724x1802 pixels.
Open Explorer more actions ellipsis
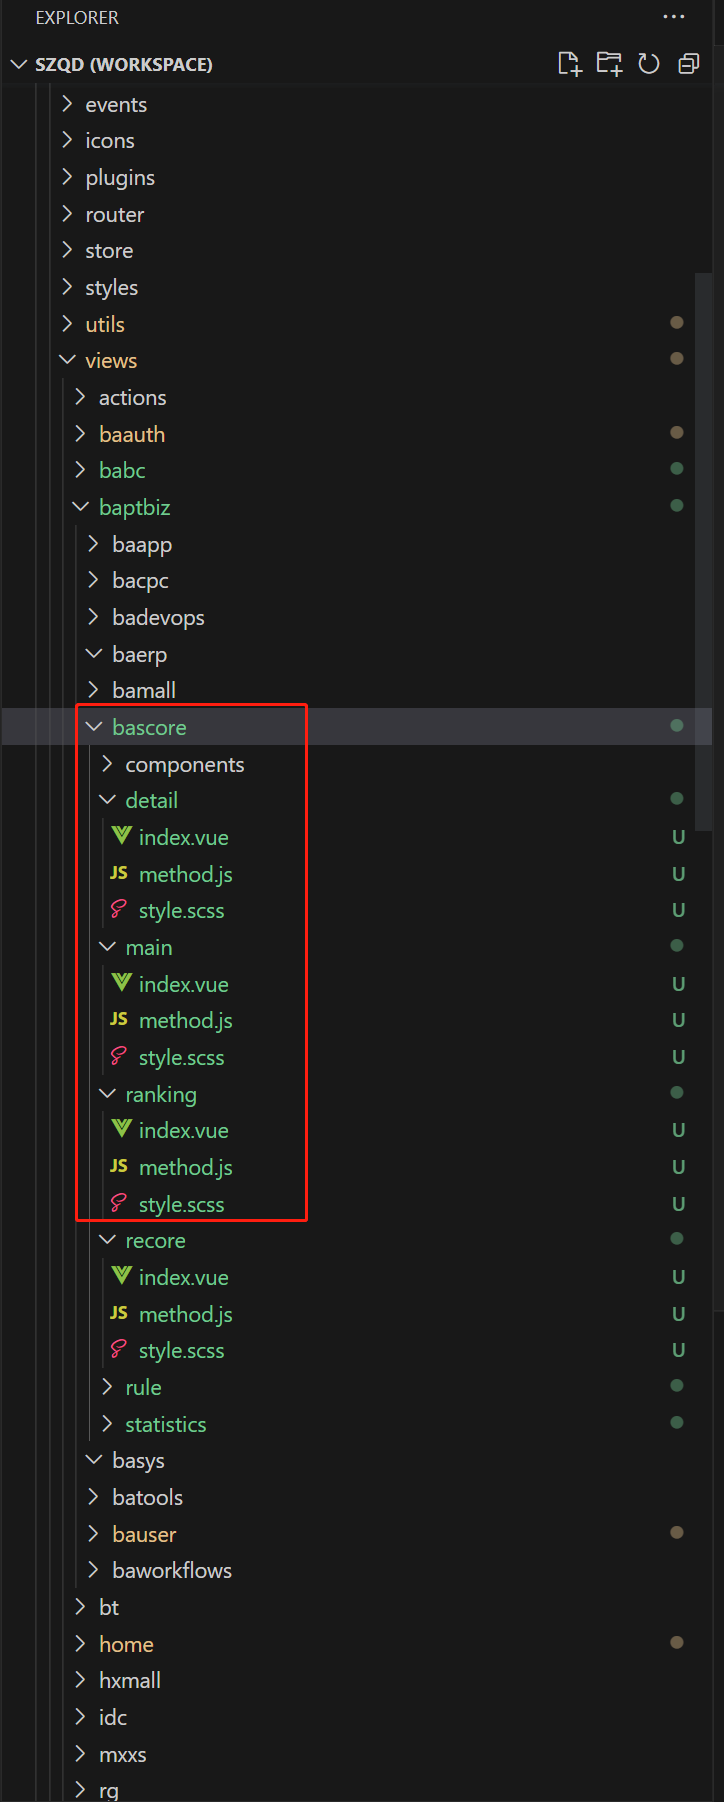click(x=674, y=17)
